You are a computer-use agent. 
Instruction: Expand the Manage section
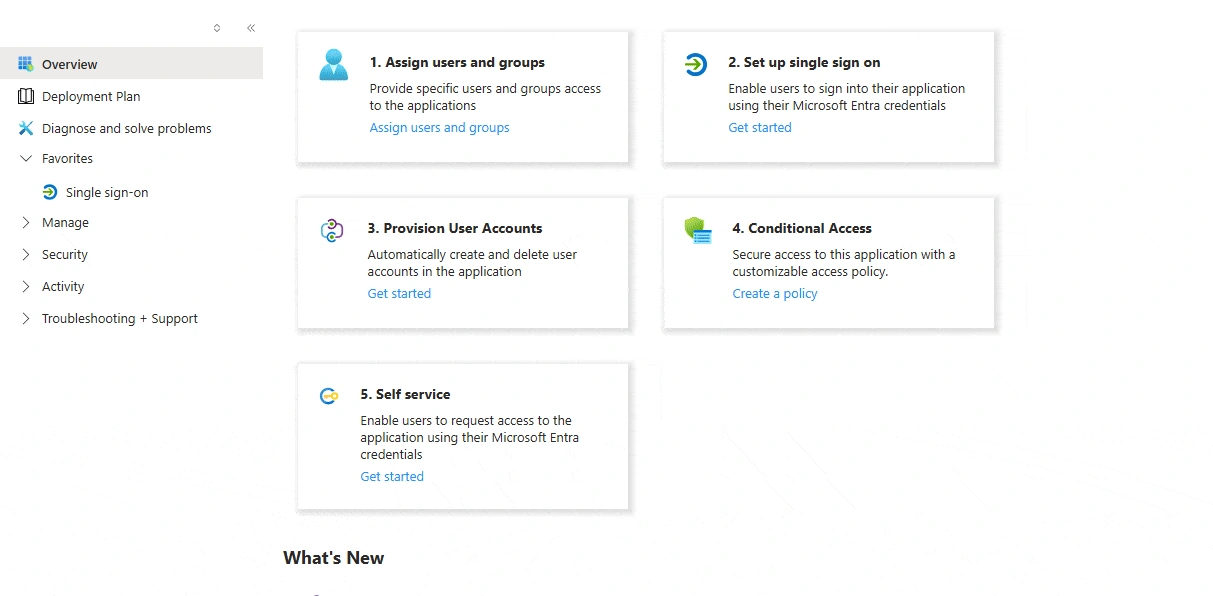24,222
